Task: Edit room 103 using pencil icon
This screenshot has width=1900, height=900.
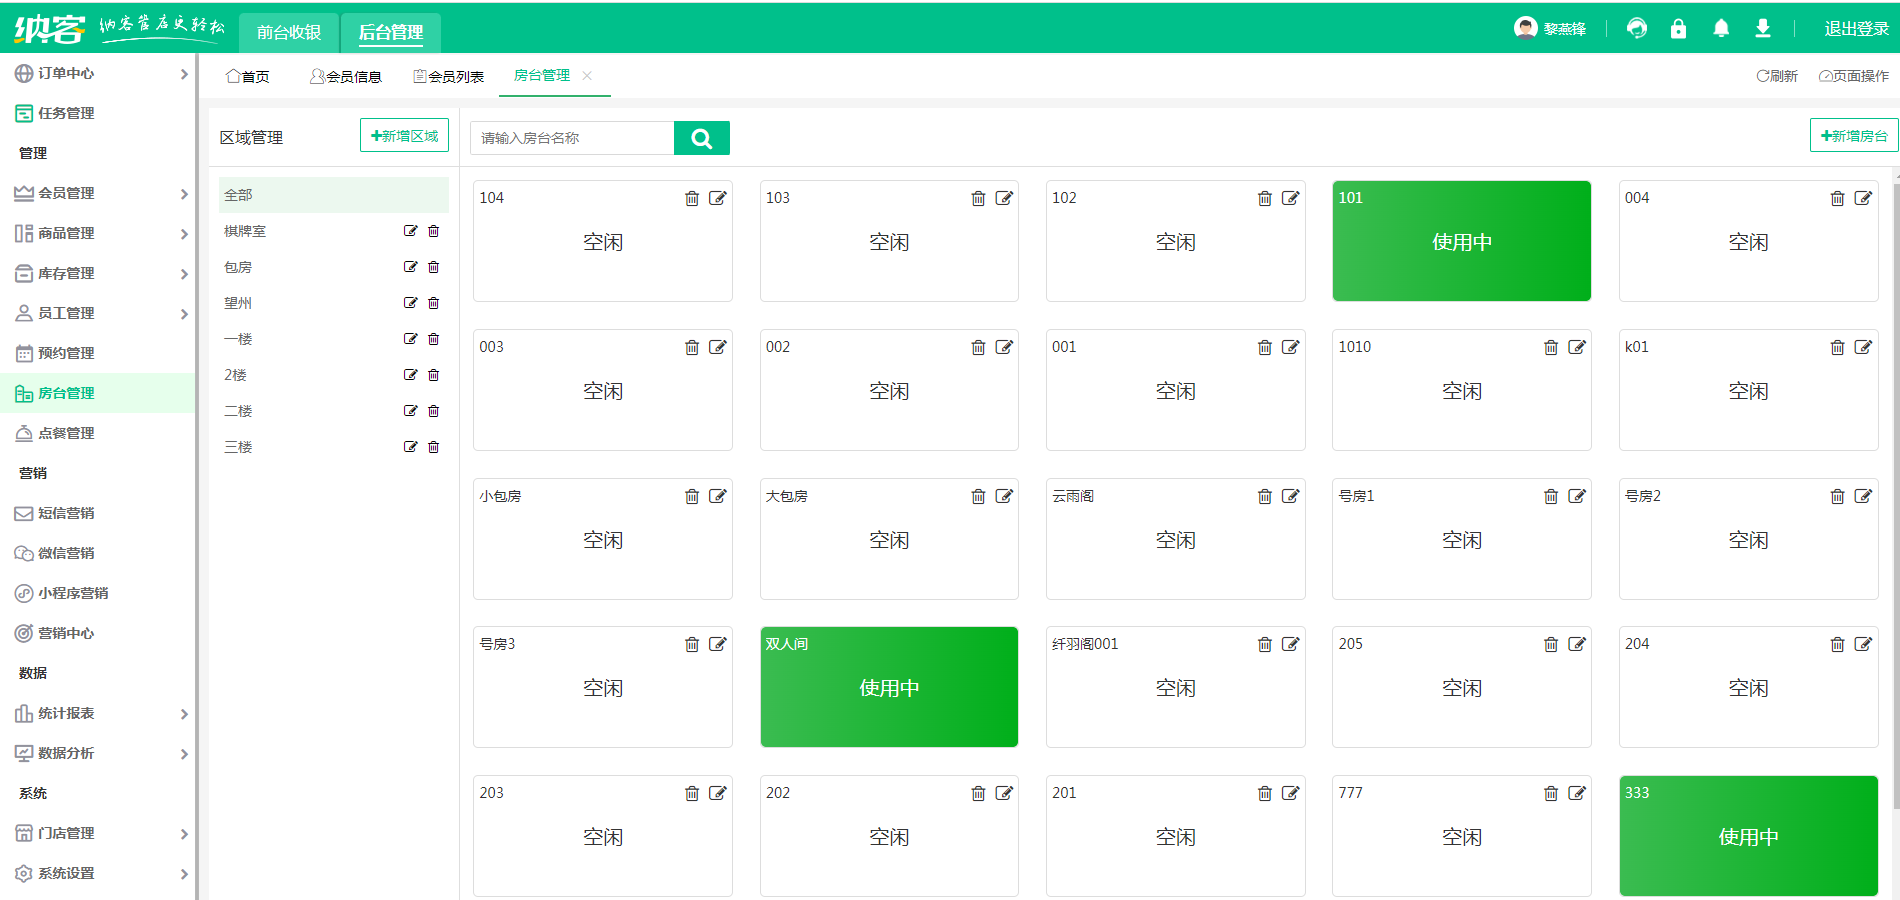Action: pyautogui.click(x=1004, y=198)
